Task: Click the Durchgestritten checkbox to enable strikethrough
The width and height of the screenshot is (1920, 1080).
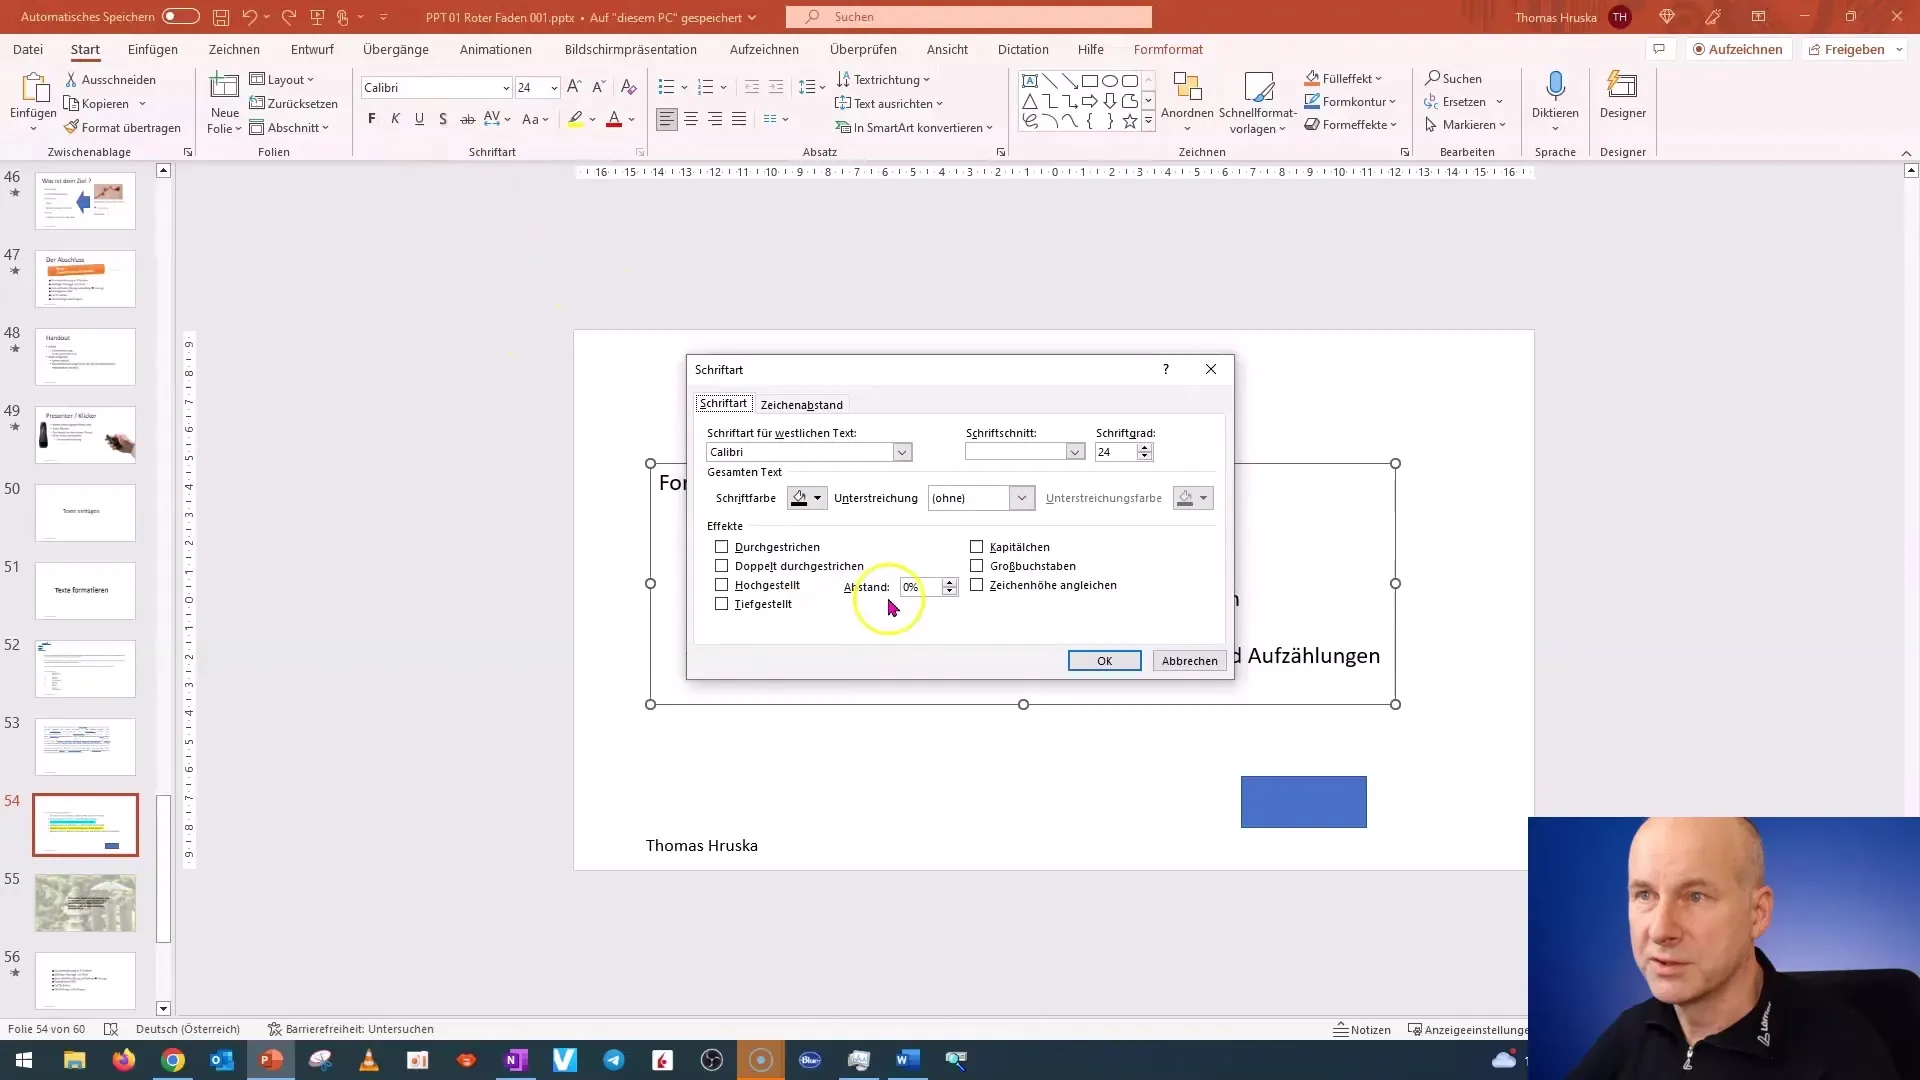Action: click(721, 546)
